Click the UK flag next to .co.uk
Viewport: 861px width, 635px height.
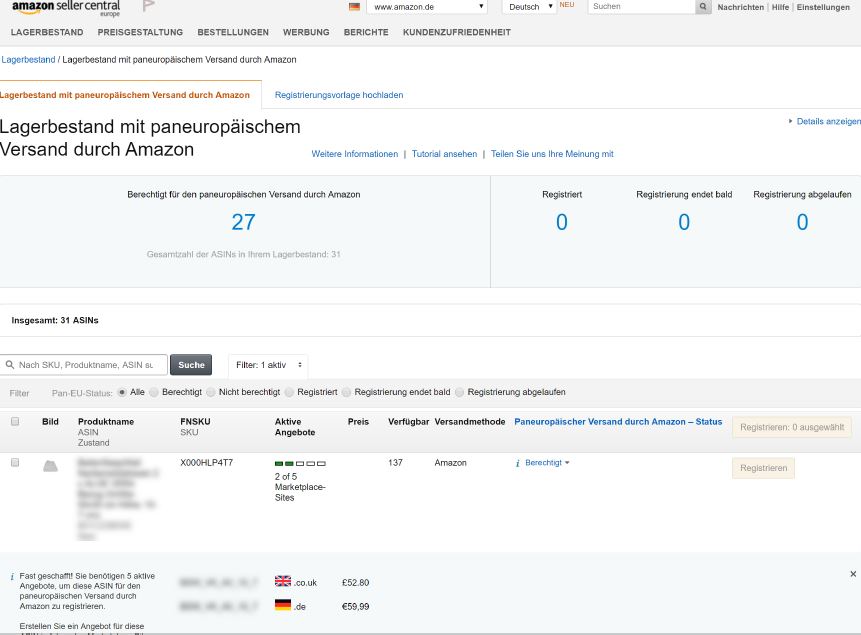283,581
